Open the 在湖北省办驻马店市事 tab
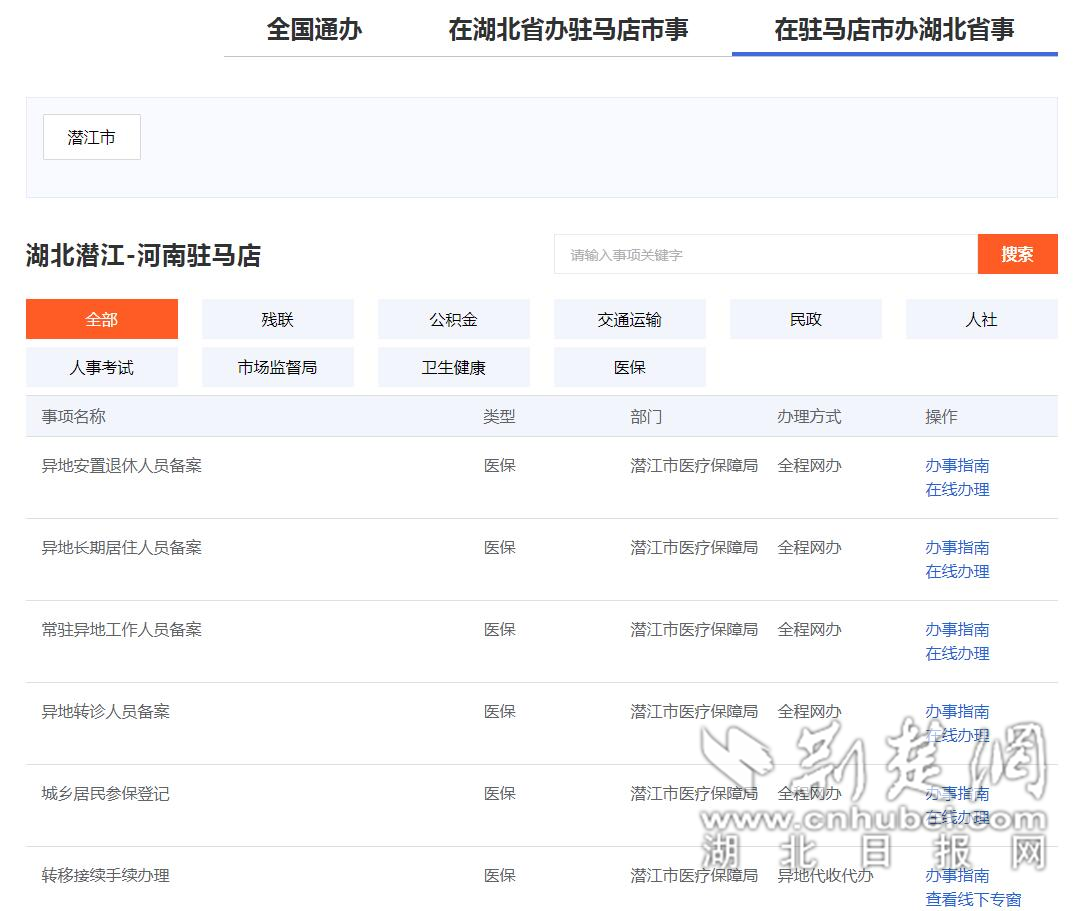Screen dimensions: 1073x911 pos(568,30)
